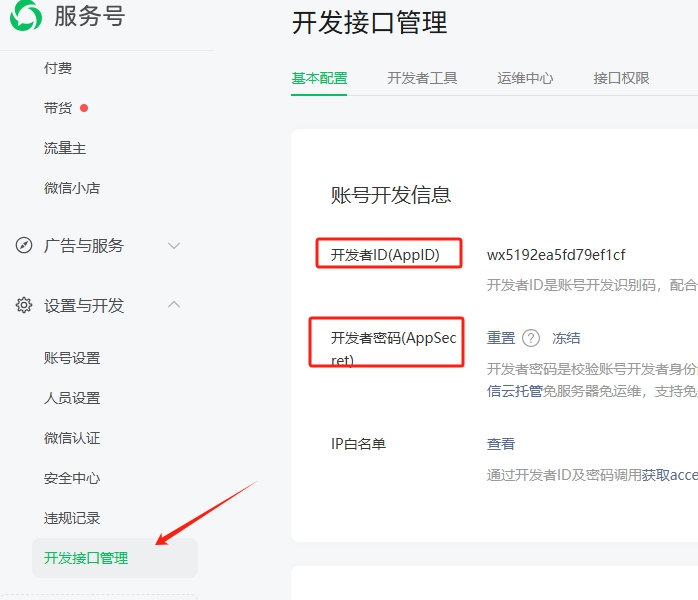Click the 获取acce... token link
The height and width of the screenshot is (600, 698).
point(670,475)
